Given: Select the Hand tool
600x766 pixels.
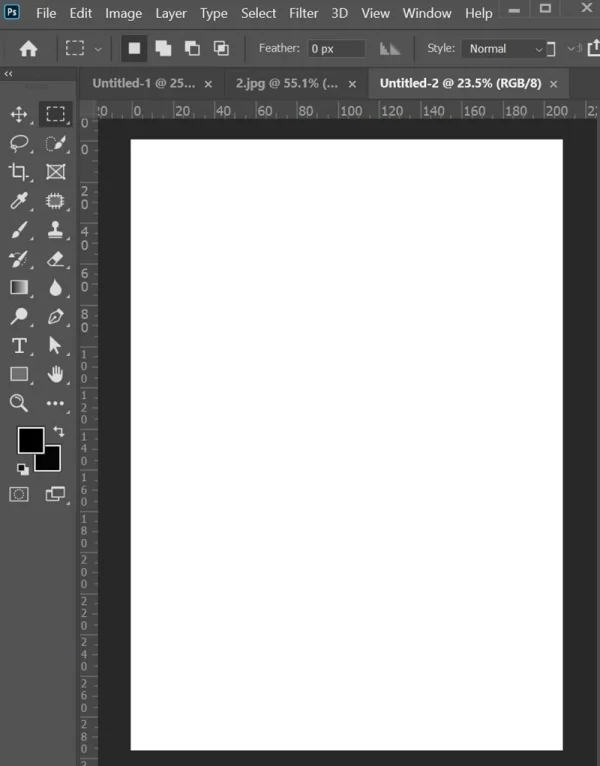Looking at the screenshot, I should tap(55, 374).
